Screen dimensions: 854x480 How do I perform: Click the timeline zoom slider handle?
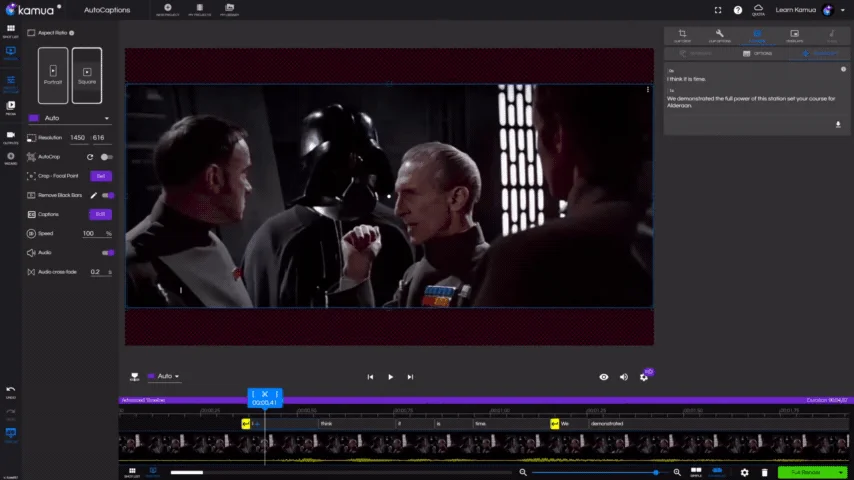pyautogui.click(x=656, y=472)
